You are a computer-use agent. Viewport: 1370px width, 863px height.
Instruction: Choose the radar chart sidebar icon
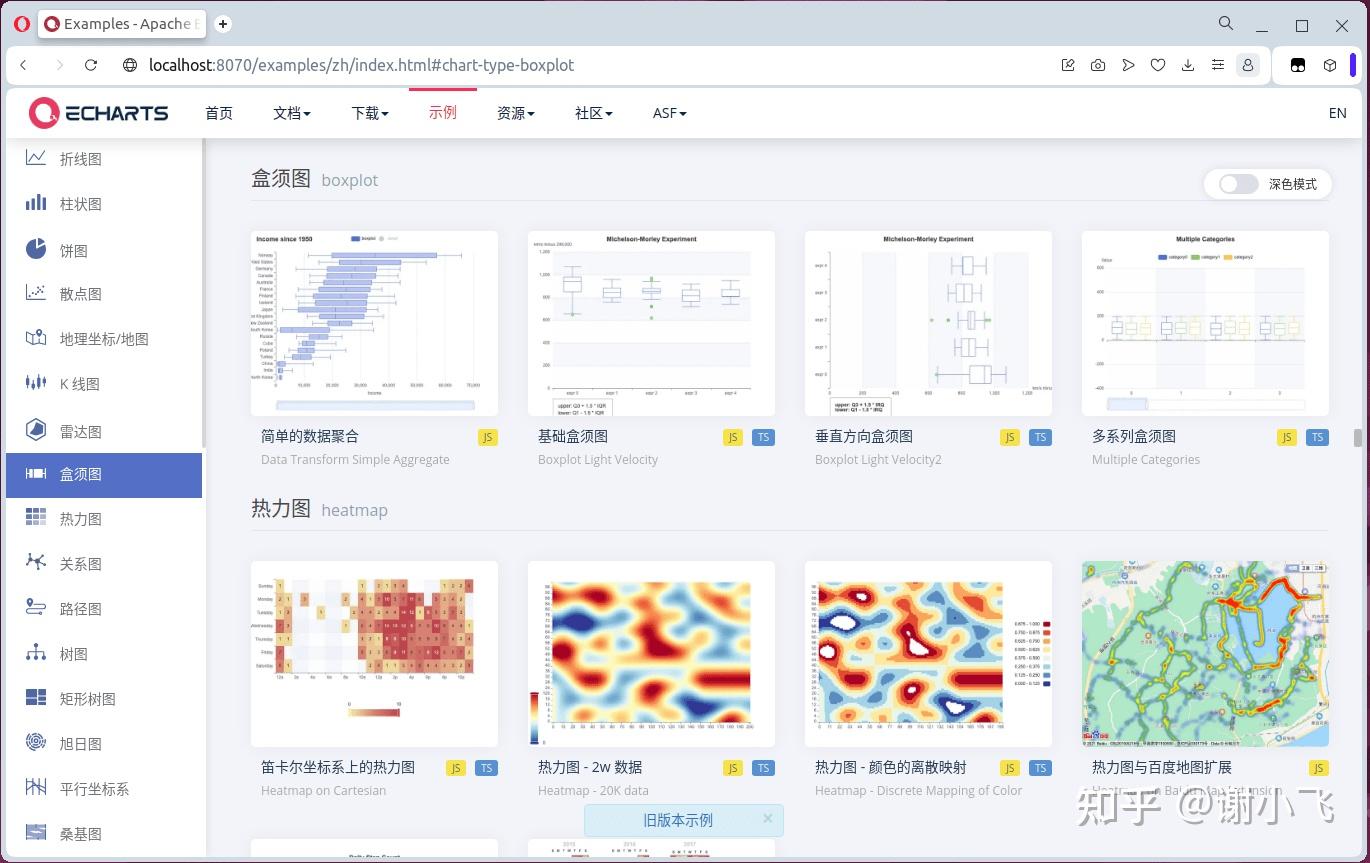point(36,430)
